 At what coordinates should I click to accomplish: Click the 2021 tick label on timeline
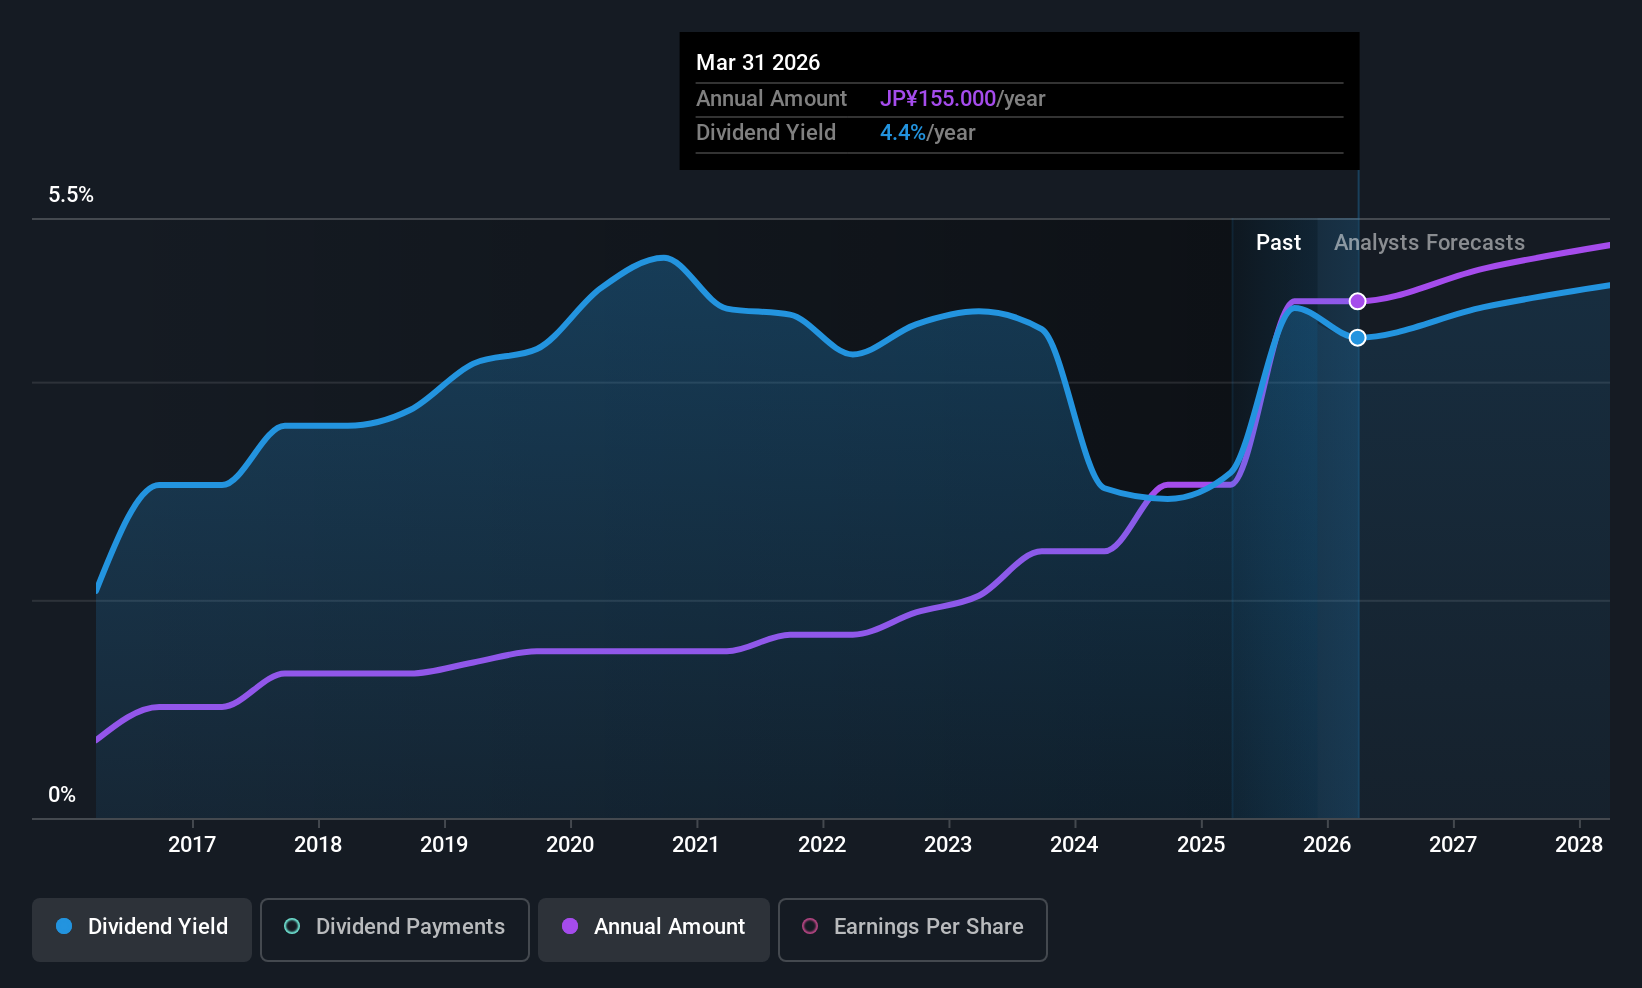tap(696, 845)
